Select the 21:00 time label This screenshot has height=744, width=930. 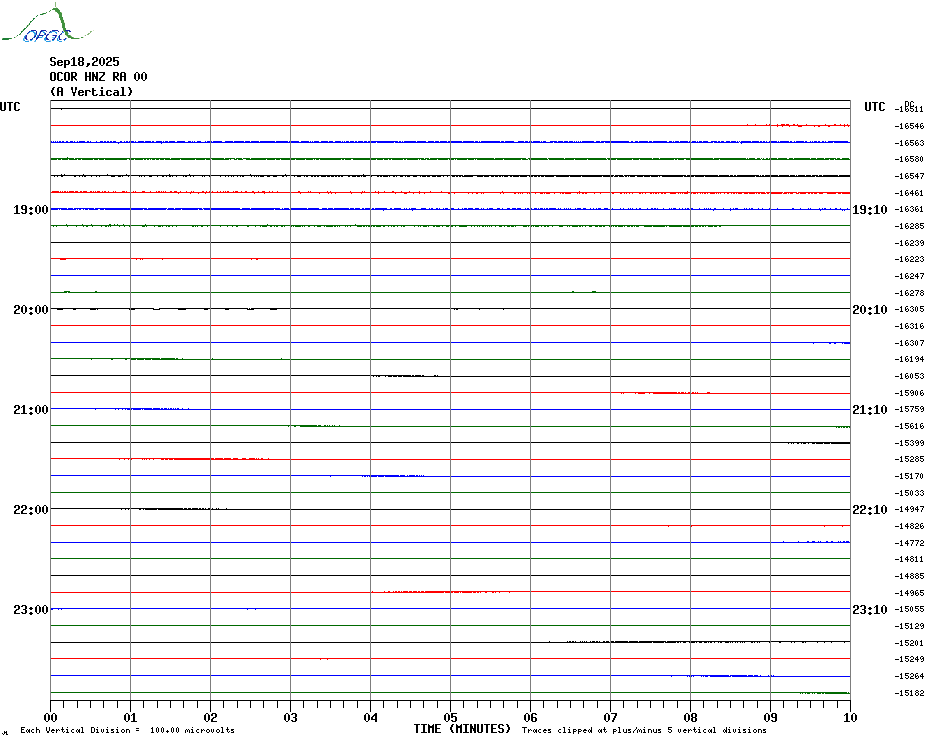pos(31,409)
